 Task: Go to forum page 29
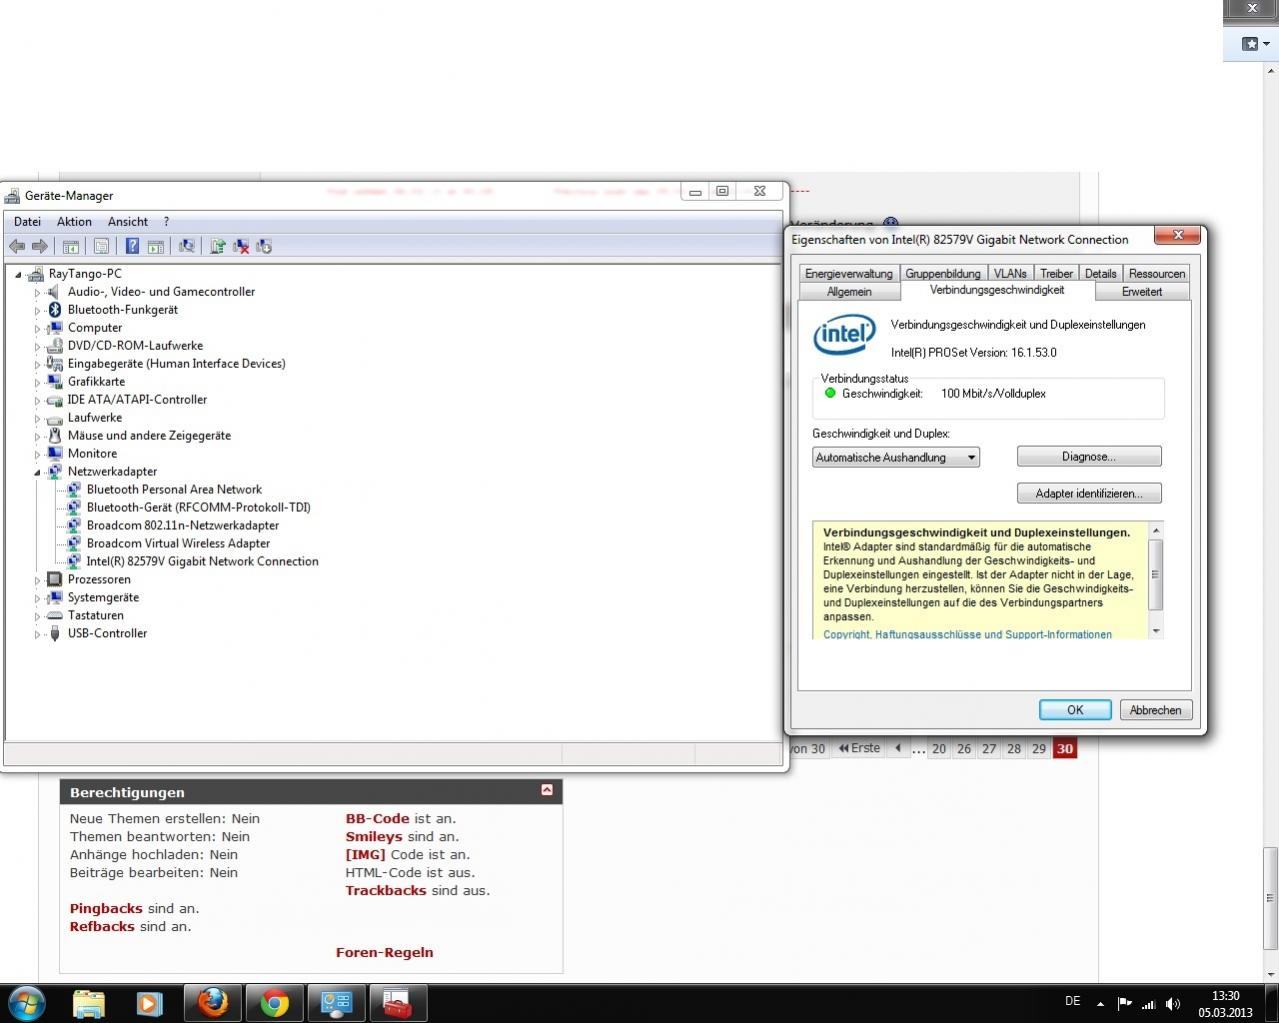1039,748
